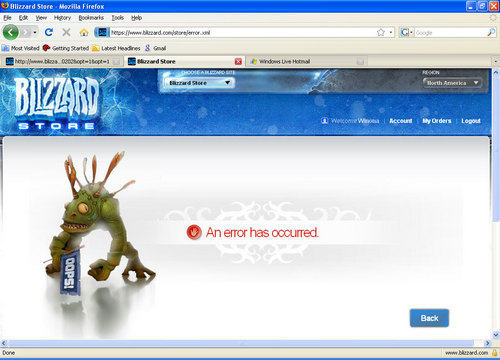Open the Most Visited bookmarks folder

click(x=21, y=48)
